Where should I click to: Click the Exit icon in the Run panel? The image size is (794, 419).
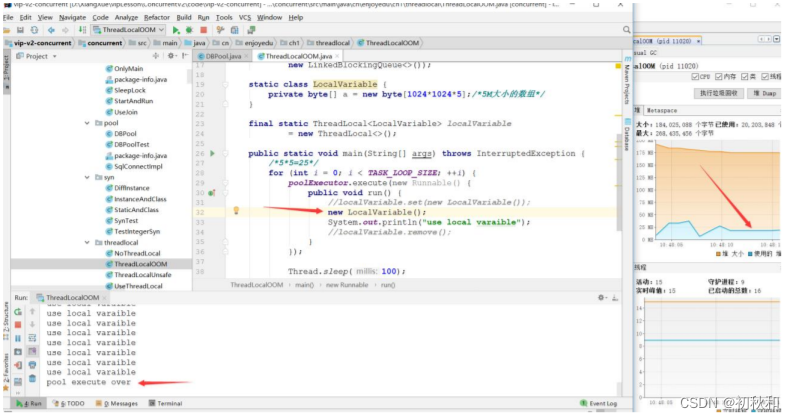point(18,365)
